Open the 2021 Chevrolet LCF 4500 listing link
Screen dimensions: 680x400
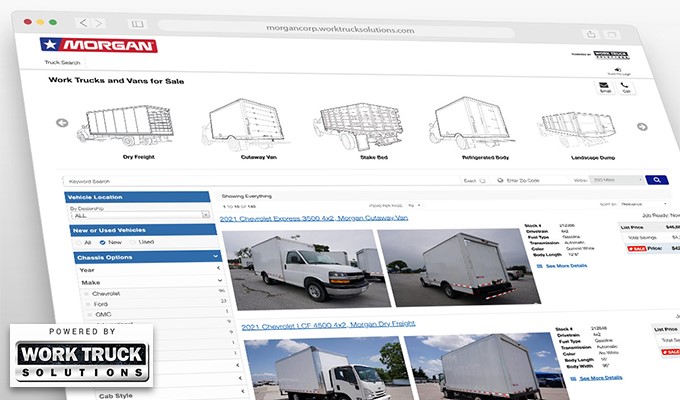(x=328, y=325)
